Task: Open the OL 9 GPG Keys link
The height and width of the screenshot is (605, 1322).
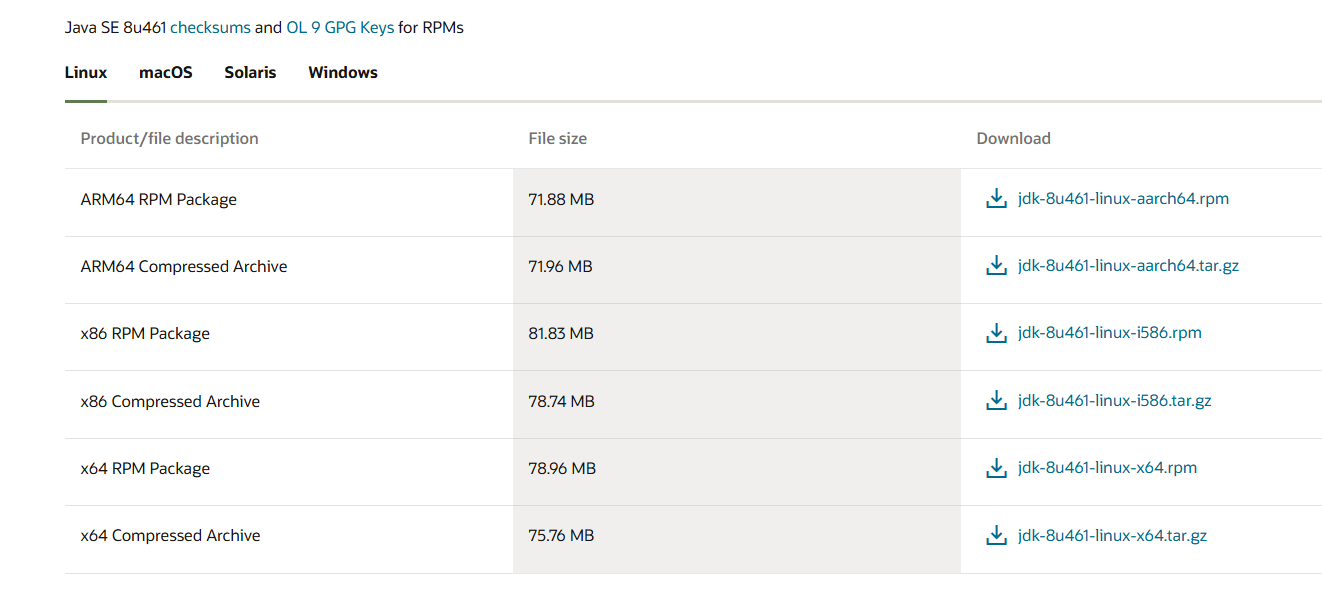Action: [x=340, y=28]
